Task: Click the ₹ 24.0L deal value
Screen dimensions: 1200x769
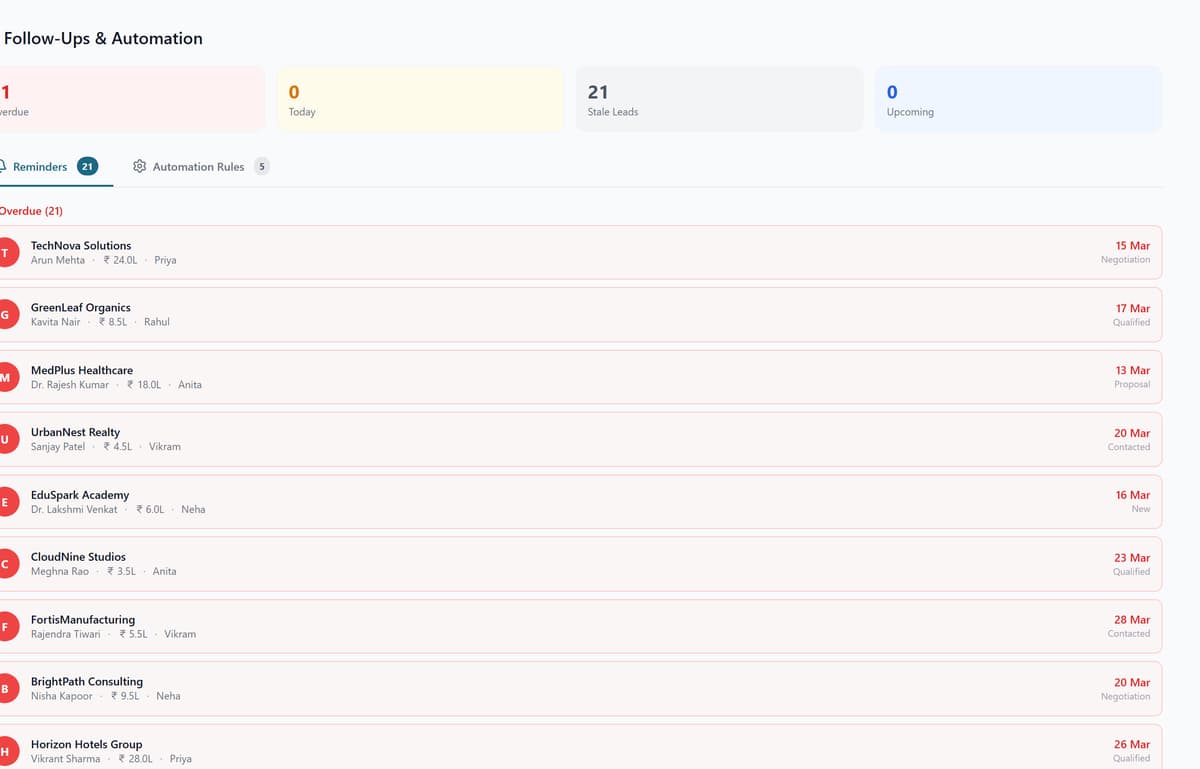Action: (121, 260)
